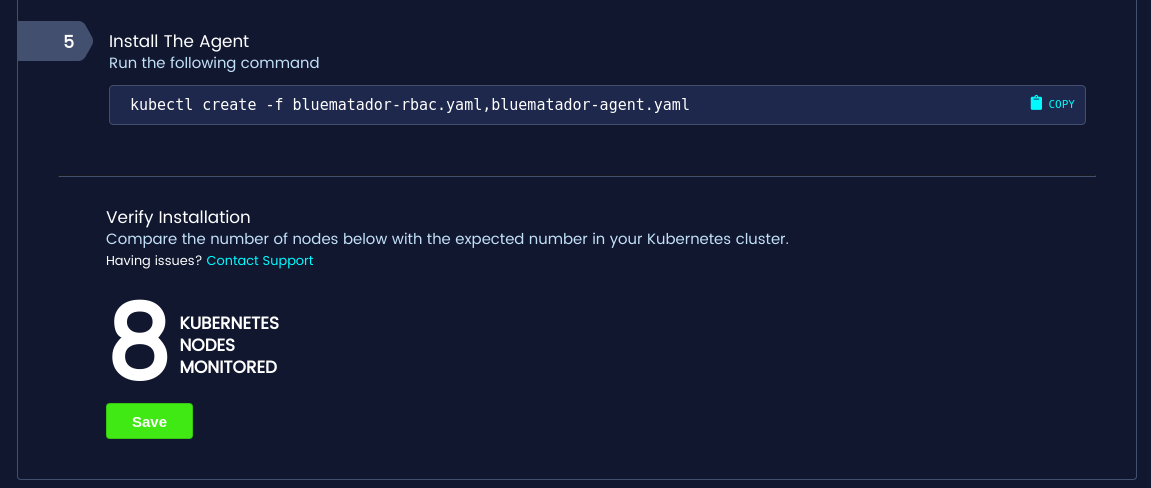This screenshot has width=1151, height=488.
Task: Click the word KUBERNETES beside the count
Action: tap(229, 324)
